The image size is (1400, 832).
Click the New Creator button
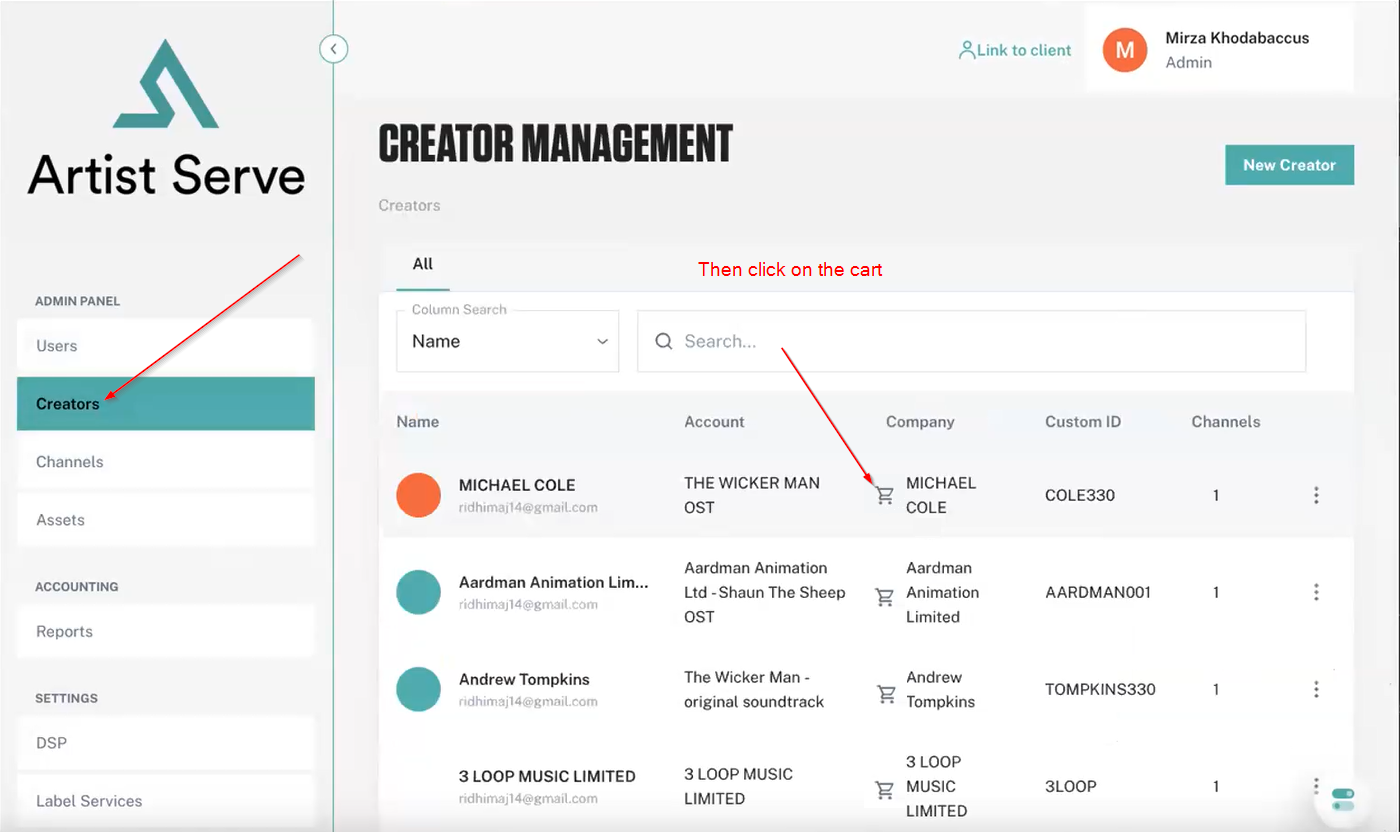pos(1289,165)
